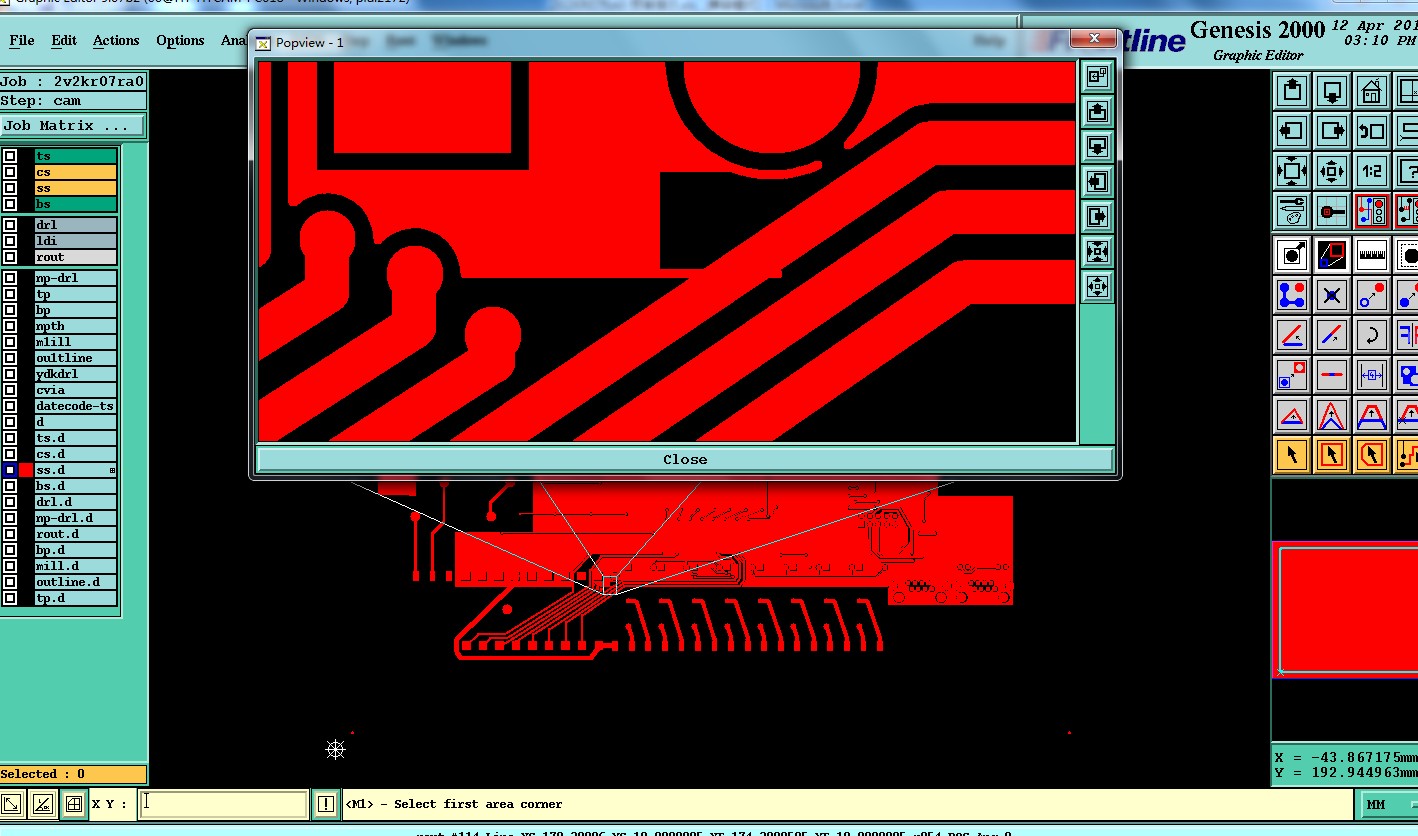Select the dimension spacing tool icon

(x=1372, y=375)
